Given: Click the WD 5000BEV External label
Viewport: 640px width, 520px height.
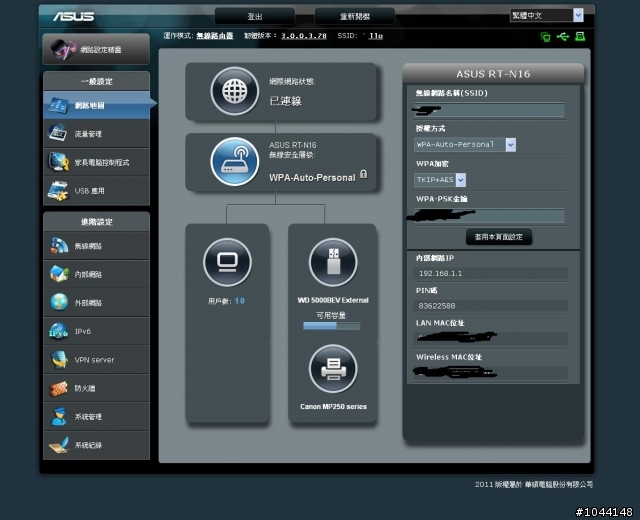Looking at the screenshot, I should 333,300.
